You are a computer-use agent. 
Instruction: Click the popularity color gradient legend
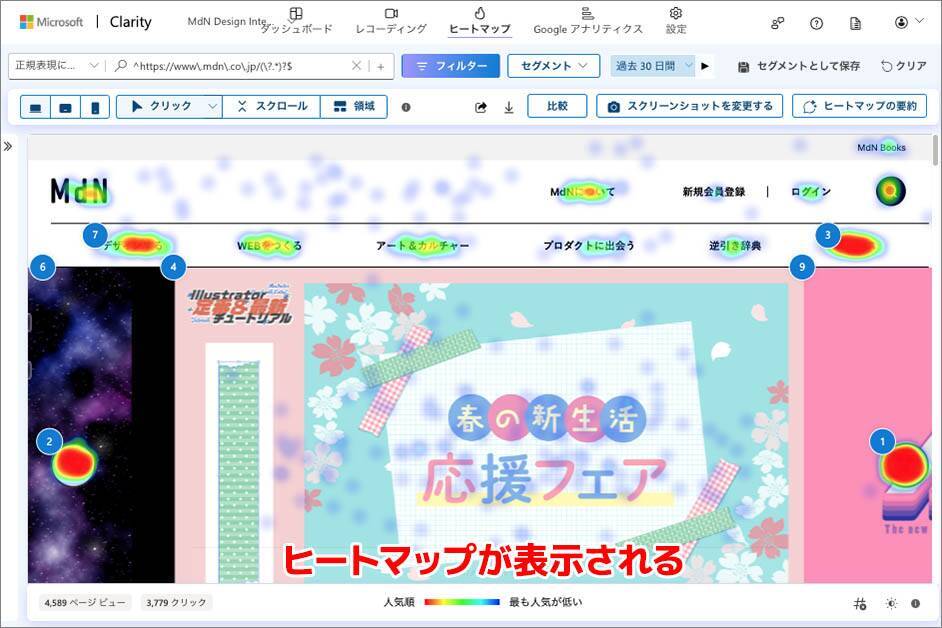tap(461, 603)
